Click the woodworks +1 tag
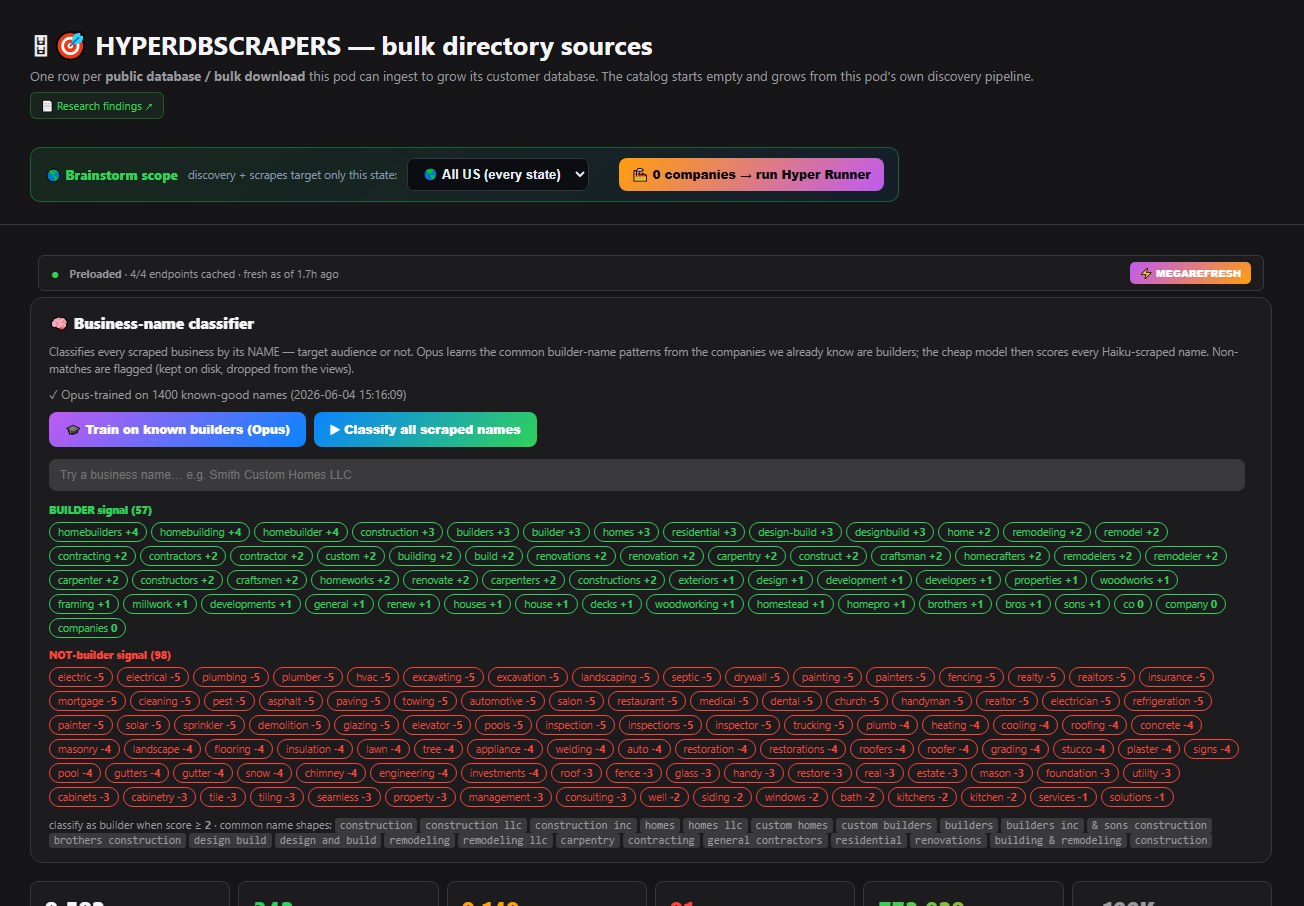Screen dimensions: 1304x906 1133,580
